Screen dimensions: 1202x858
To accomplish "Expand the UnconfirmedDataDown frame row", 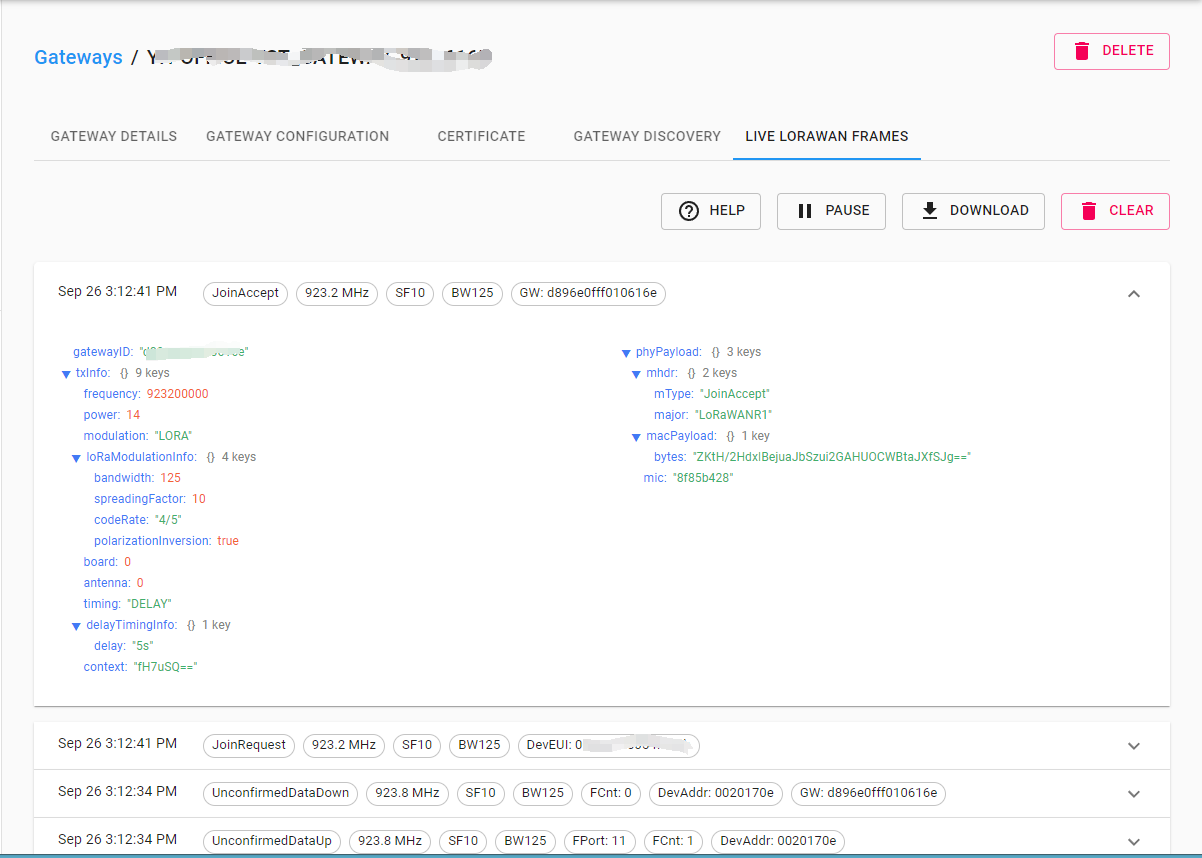I will tap(1133, 794).
